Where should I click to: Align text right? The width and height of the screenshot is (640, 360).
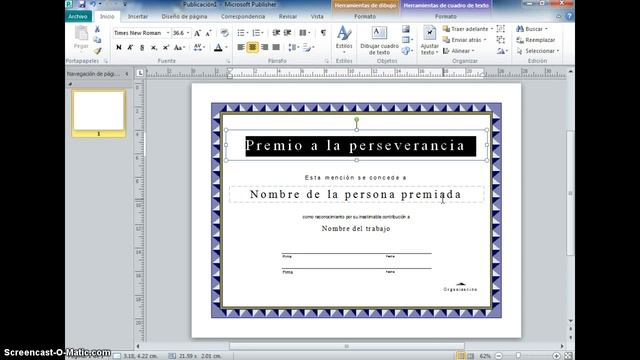264,47
